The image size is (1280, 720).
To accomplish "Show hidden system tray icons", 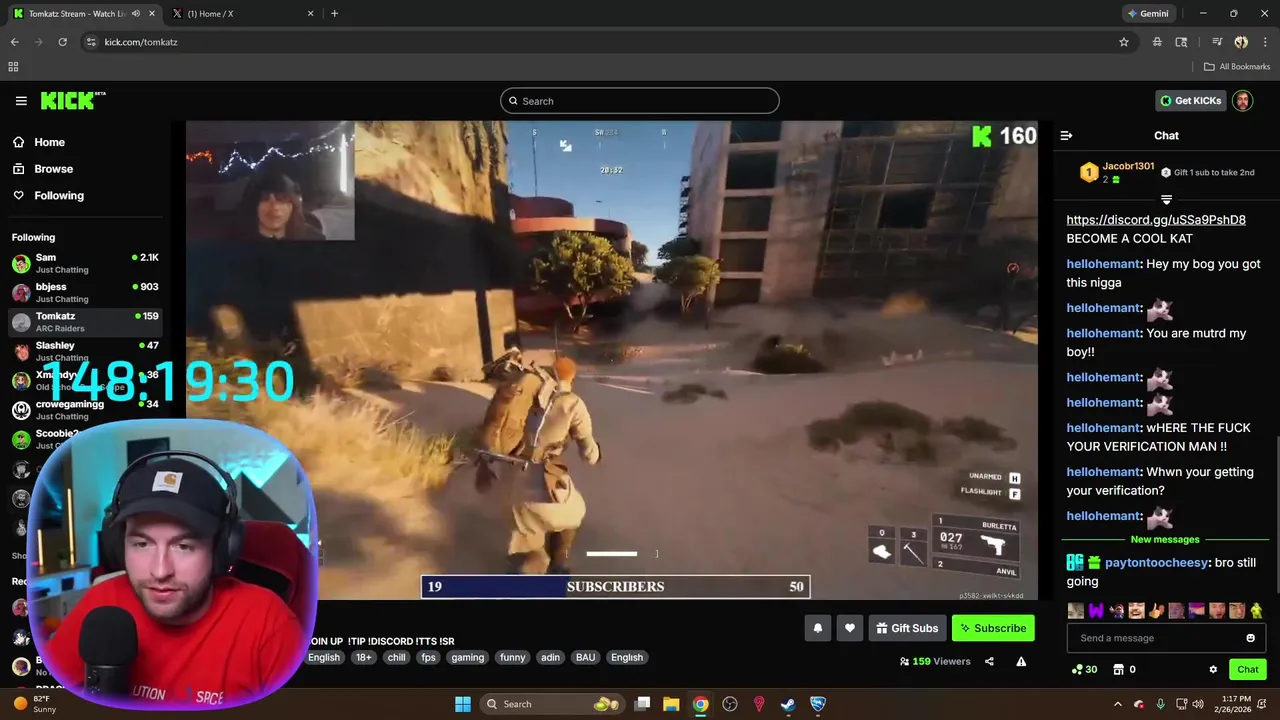I will 1118,704.
